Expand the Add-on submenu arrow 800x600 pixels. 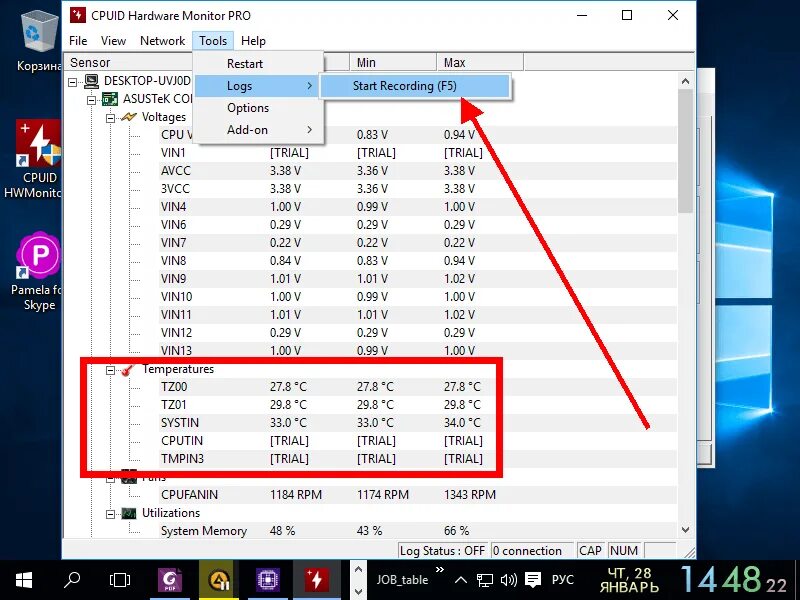[x=309, y=130]
